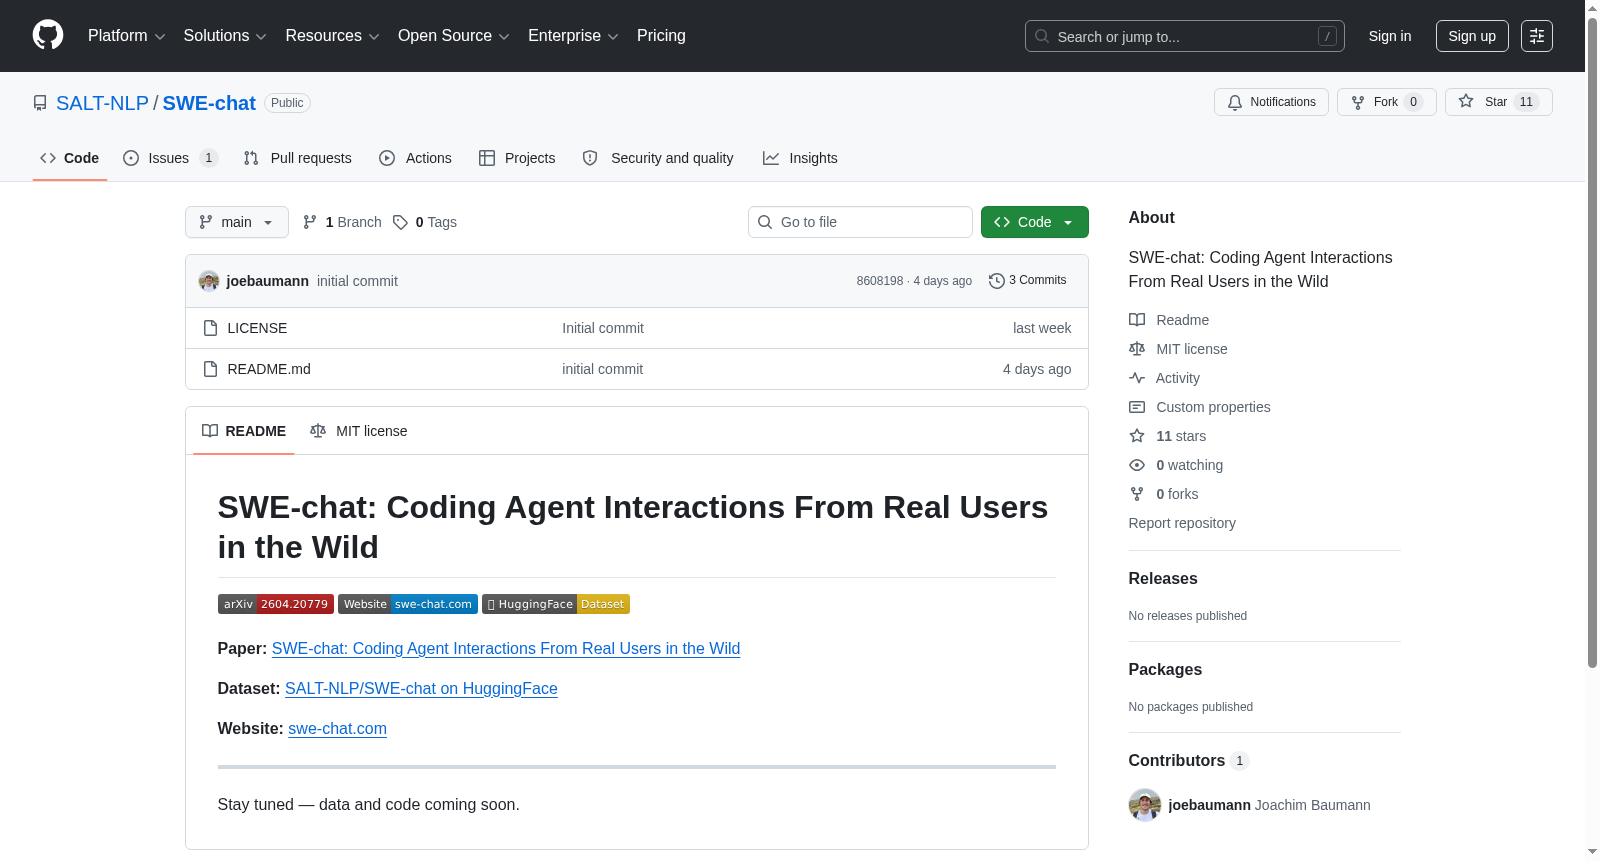Open the Platform dropdown menu
This screenshot has height=861, width=1600.
(x=126, y=36)
